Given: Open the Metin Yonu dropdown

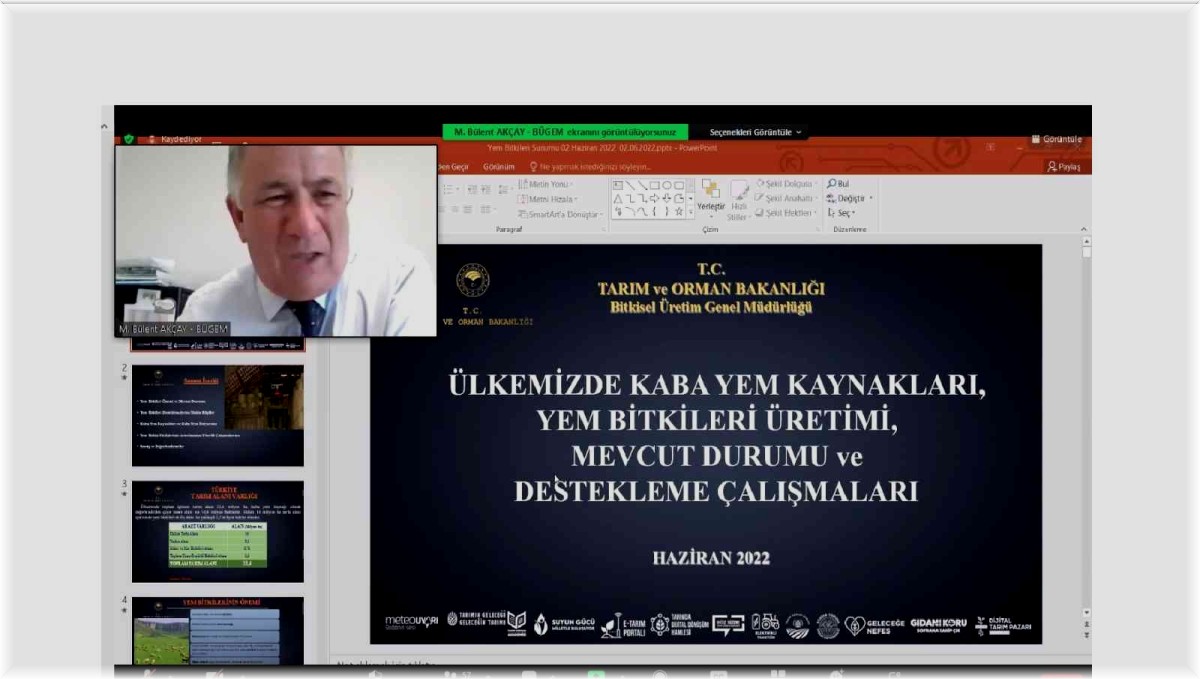Looking at the screenshot, I should 544,183.
